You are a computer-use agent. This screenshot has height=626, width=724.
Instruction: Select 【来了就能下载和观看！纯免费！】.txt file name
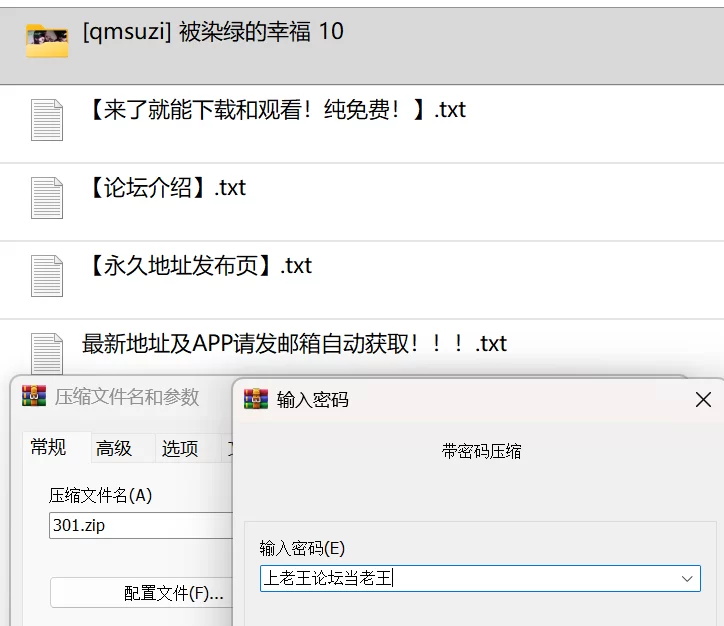coord(277,110)
